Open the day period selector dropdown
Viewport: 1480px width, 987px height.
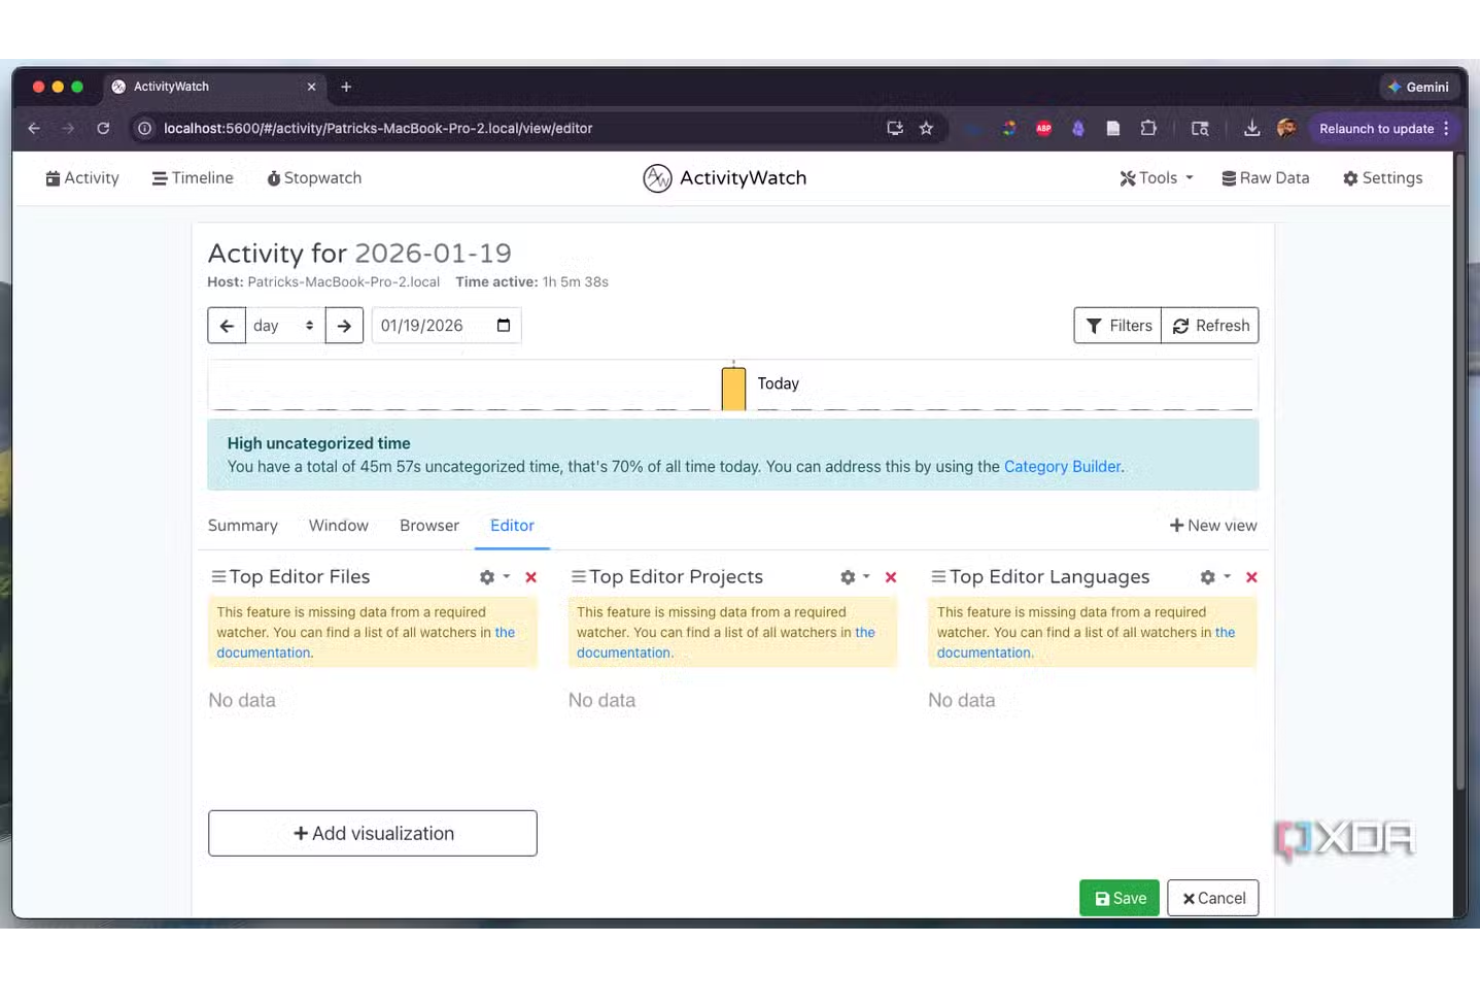pyautogui.click(x=283, y=325)
